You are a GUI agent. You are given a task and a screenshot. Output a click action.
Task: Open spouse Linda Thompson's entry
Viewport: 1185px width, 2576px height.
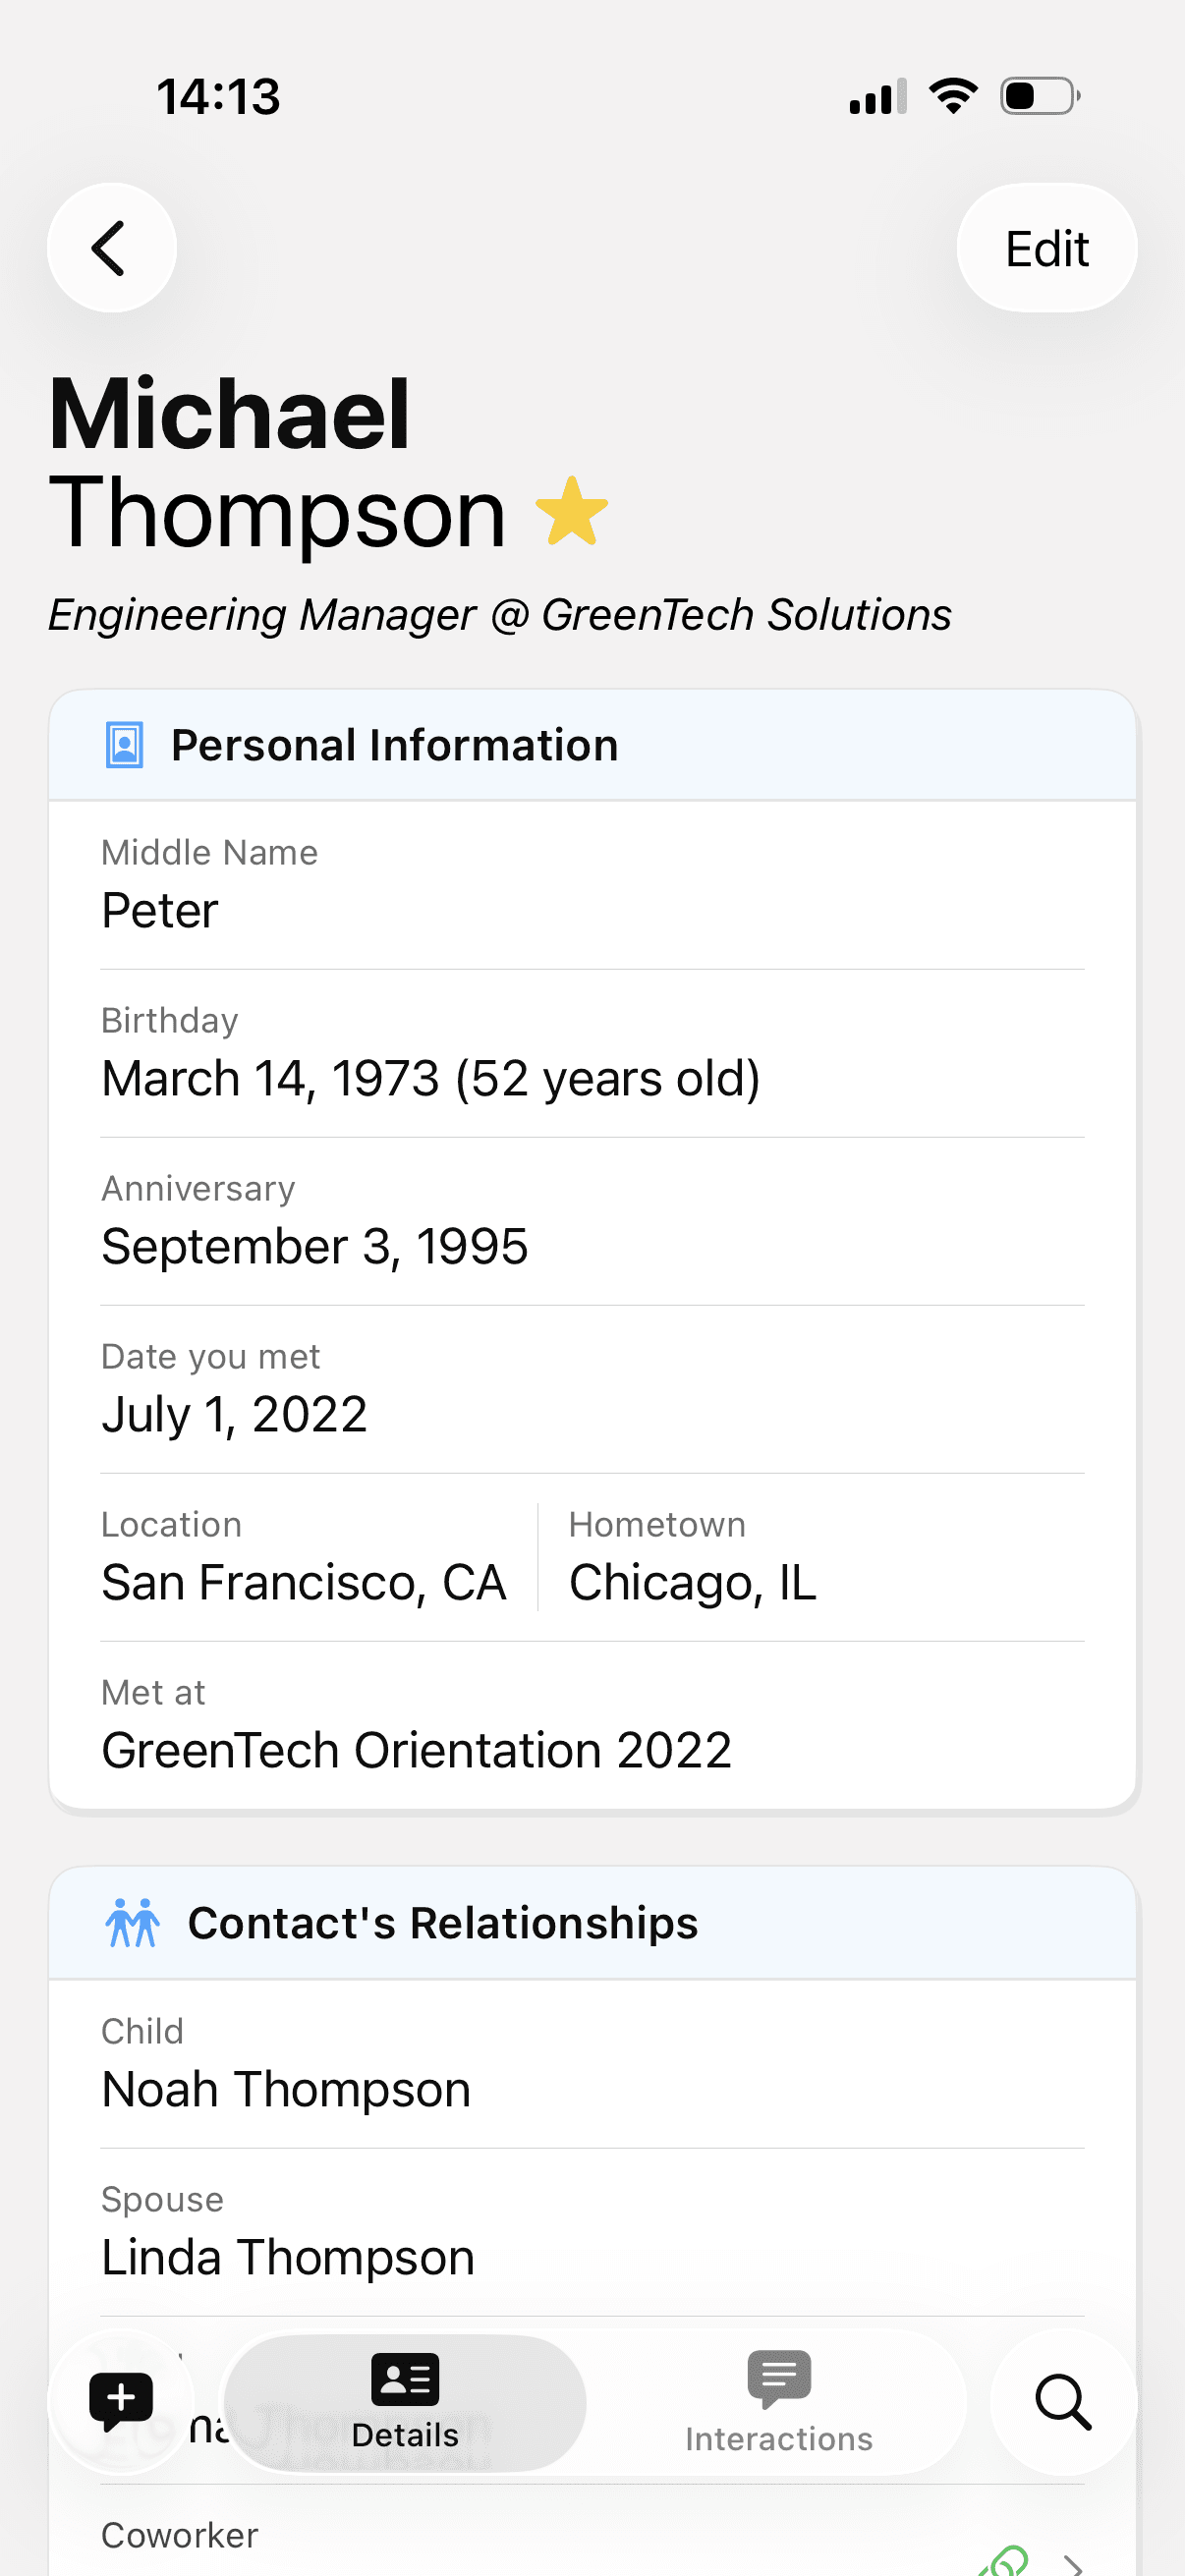coord(288,2257)
